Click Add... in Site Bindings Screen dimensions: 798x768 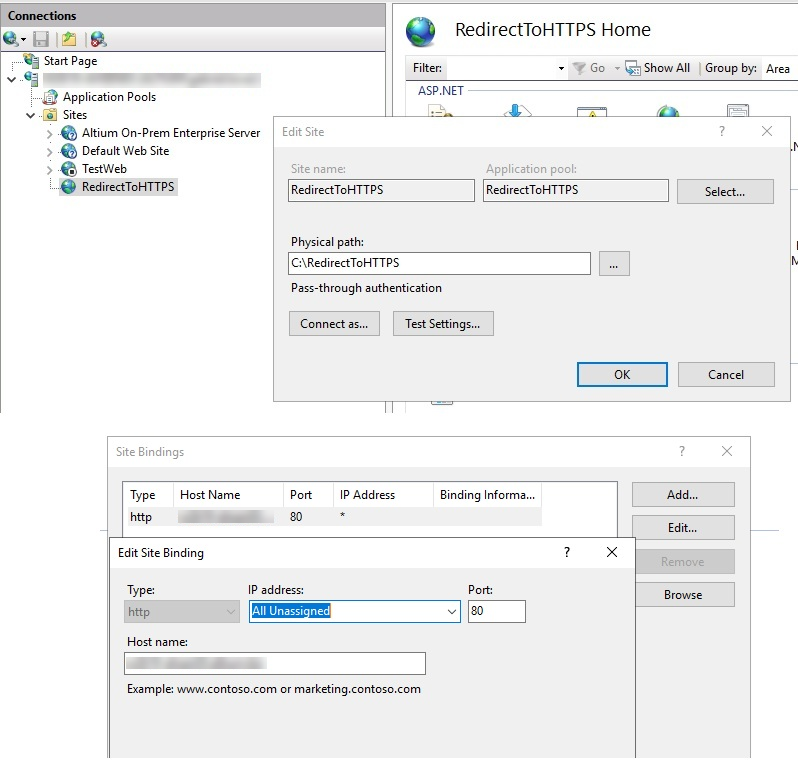[x=682, y=495]
